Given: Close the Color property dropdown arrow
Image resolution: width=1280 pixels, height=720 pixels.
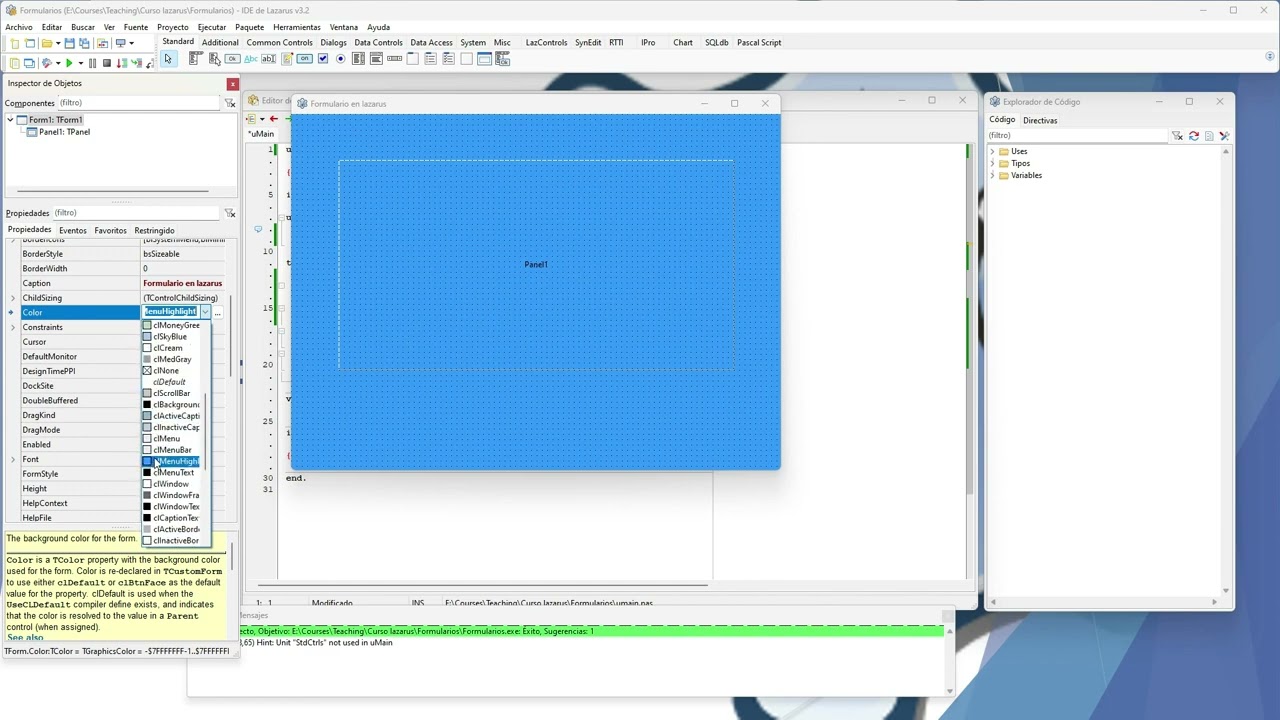Looking at the screenshot, I should [x=205, y=312].
